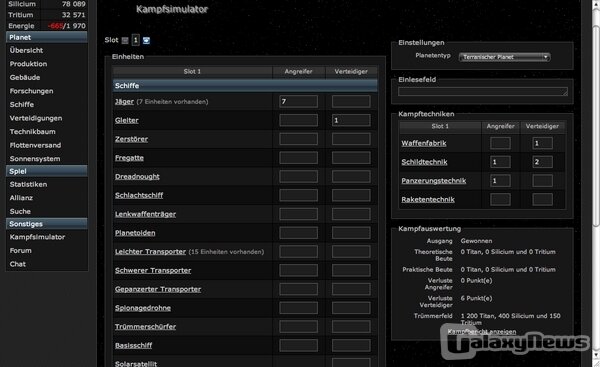The height and width of the screenshot is (367, 600).
Task: Click into the Einlesefeld text area
Action: pos(483,91)
